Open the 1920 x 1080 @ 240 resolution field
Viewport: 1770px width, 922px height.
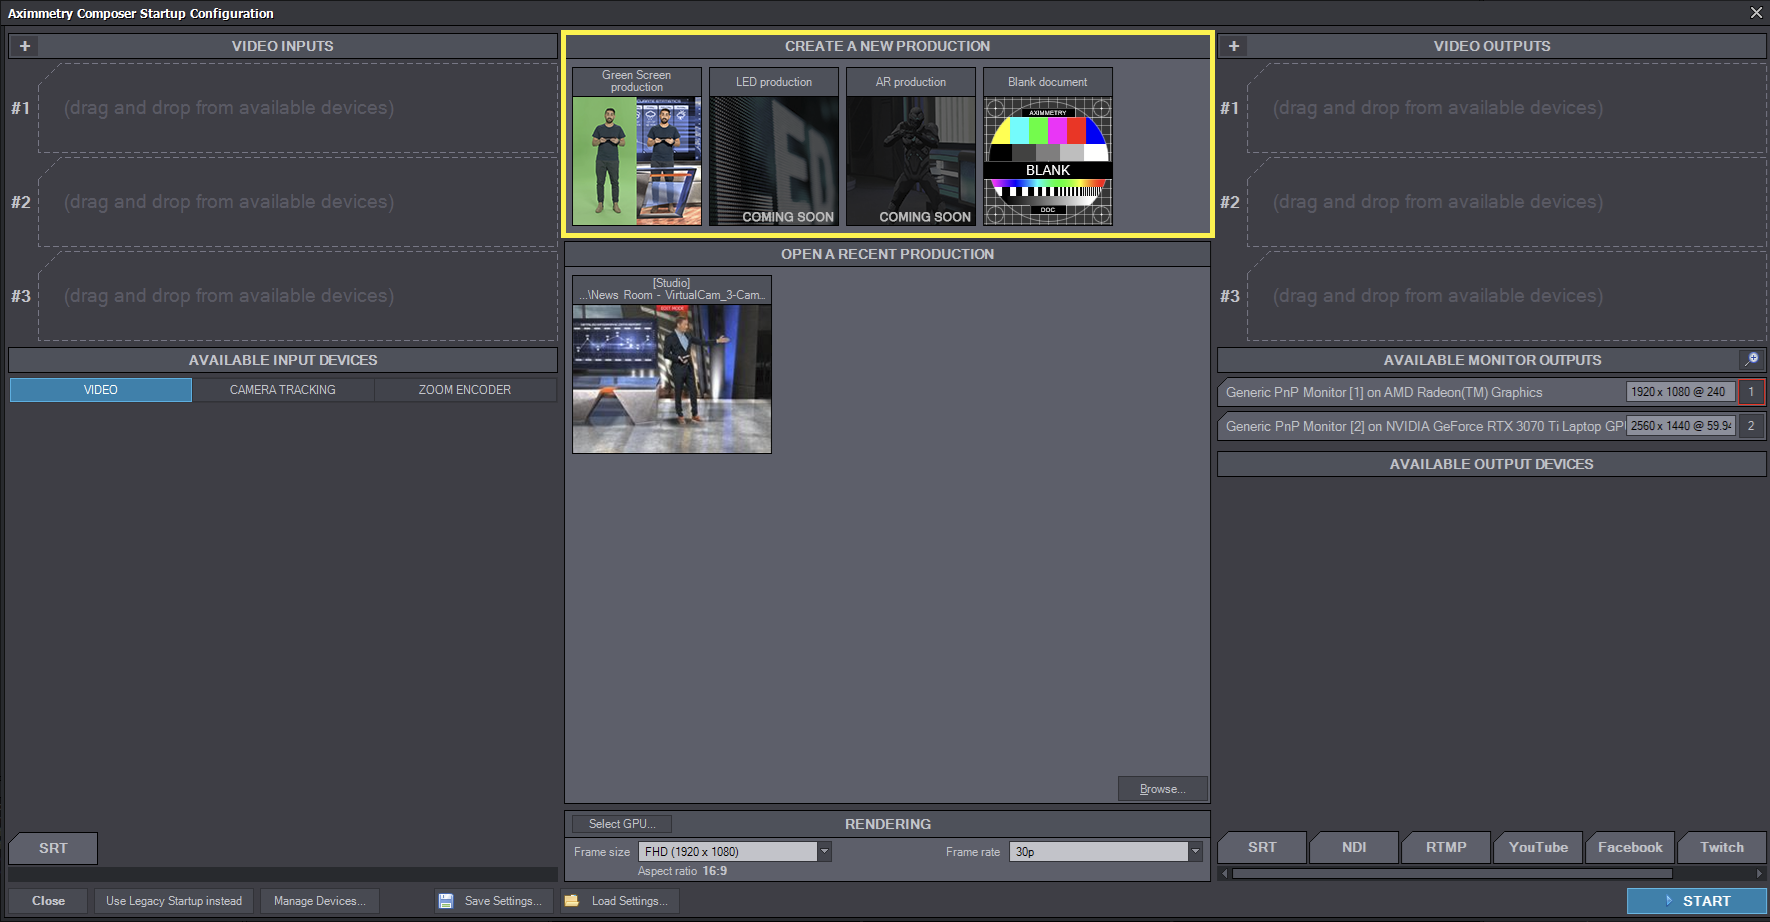[x=1680, y=392]
